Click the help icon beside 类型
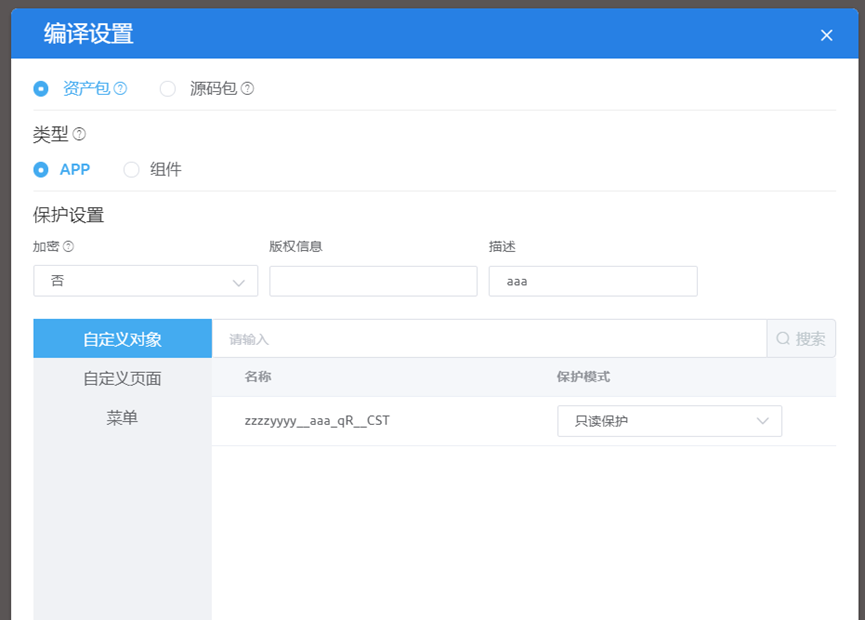This screenshot has width=865, height=620. pyautogui.click(x=79, y=134)
